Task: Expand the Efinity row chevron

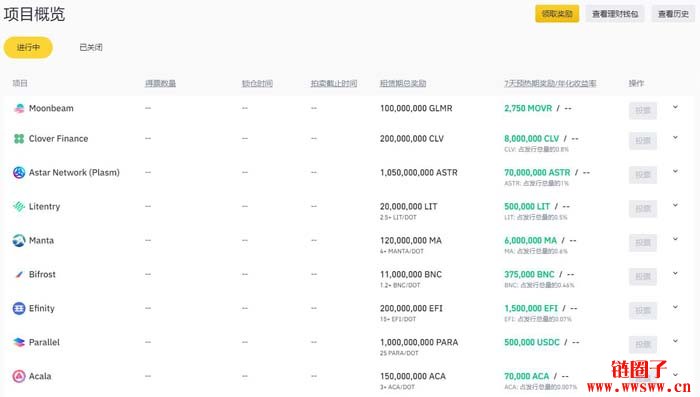Action: [x=675, y=307]
